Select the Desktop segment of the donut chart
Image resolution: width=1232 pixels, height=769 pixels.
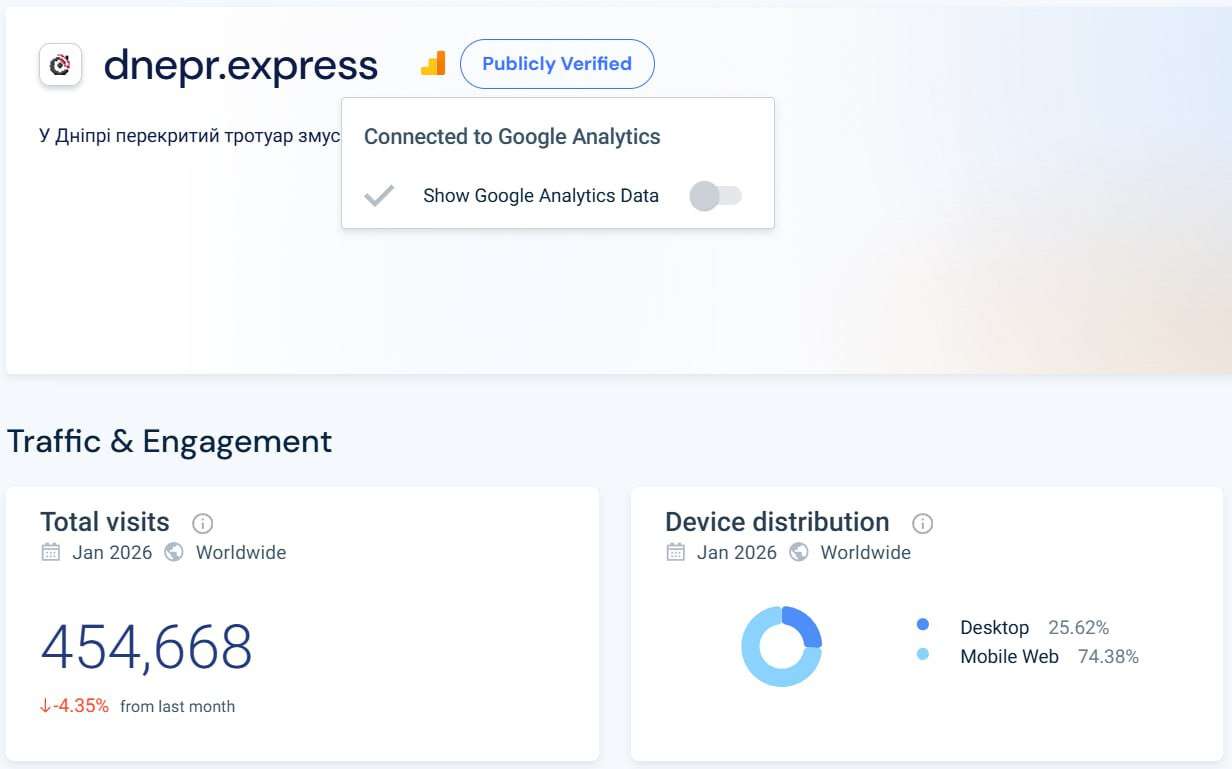coord(806,624)
